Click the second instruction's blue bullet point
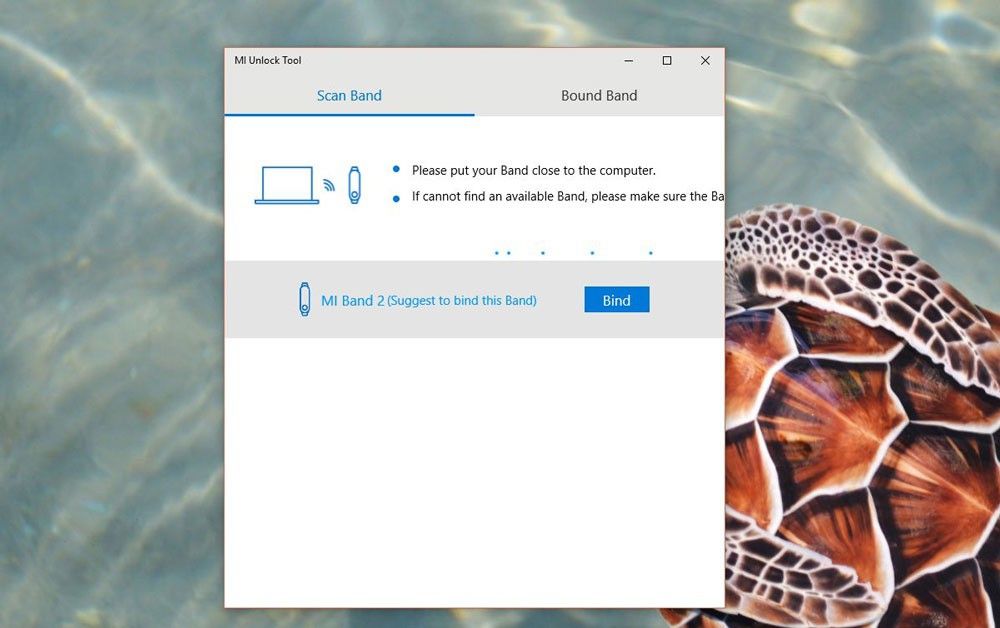Image resolution: width=1000 pixels, height=628 pixels. [396, 199]
